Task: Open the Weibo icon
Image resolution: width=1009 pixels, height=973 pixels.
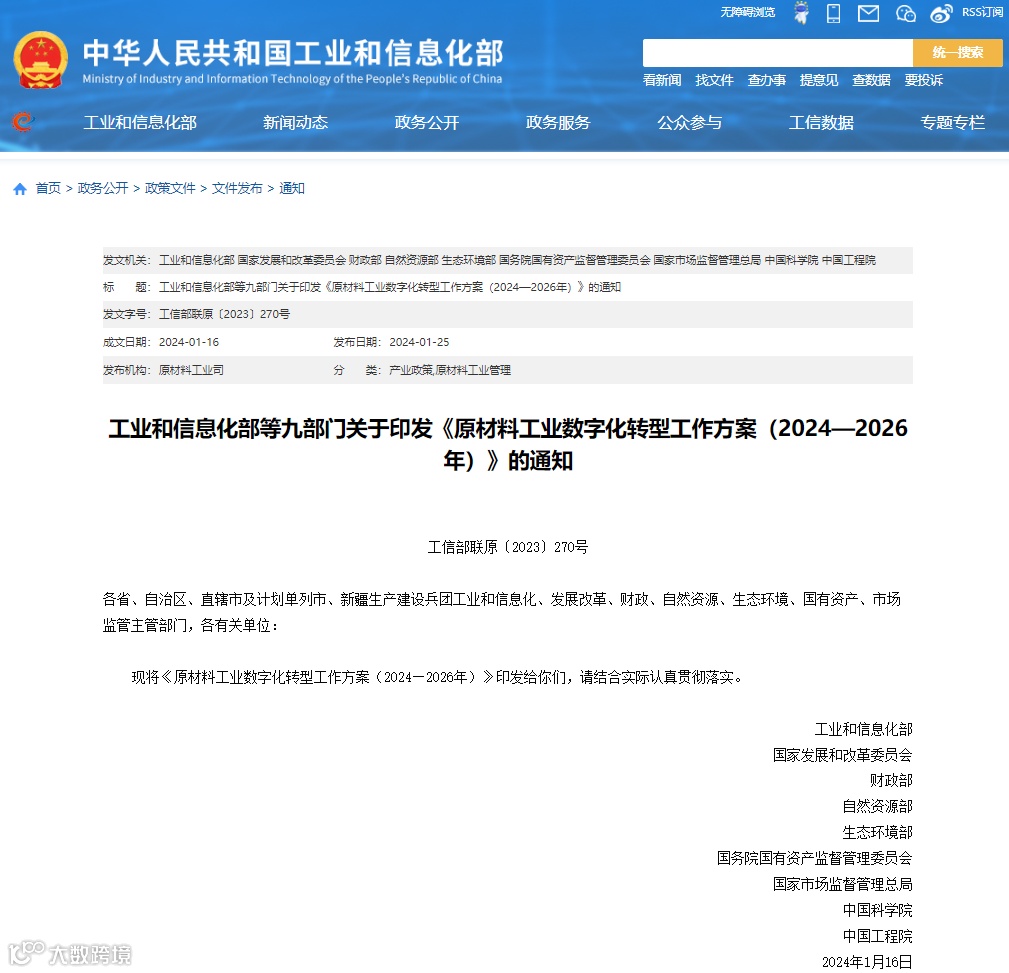Action: point(941,13)
